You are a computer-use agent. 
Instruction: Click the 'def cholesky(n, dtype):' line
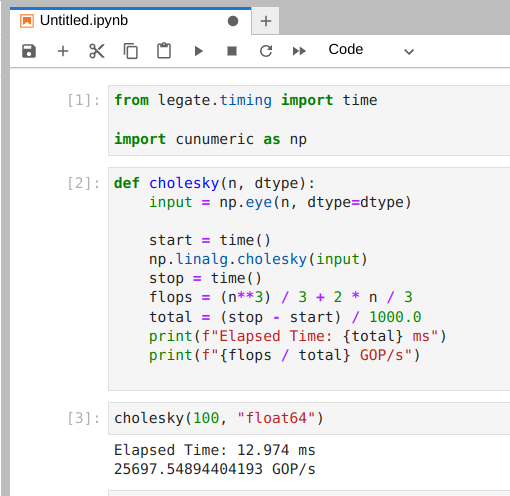click(214, 183)
